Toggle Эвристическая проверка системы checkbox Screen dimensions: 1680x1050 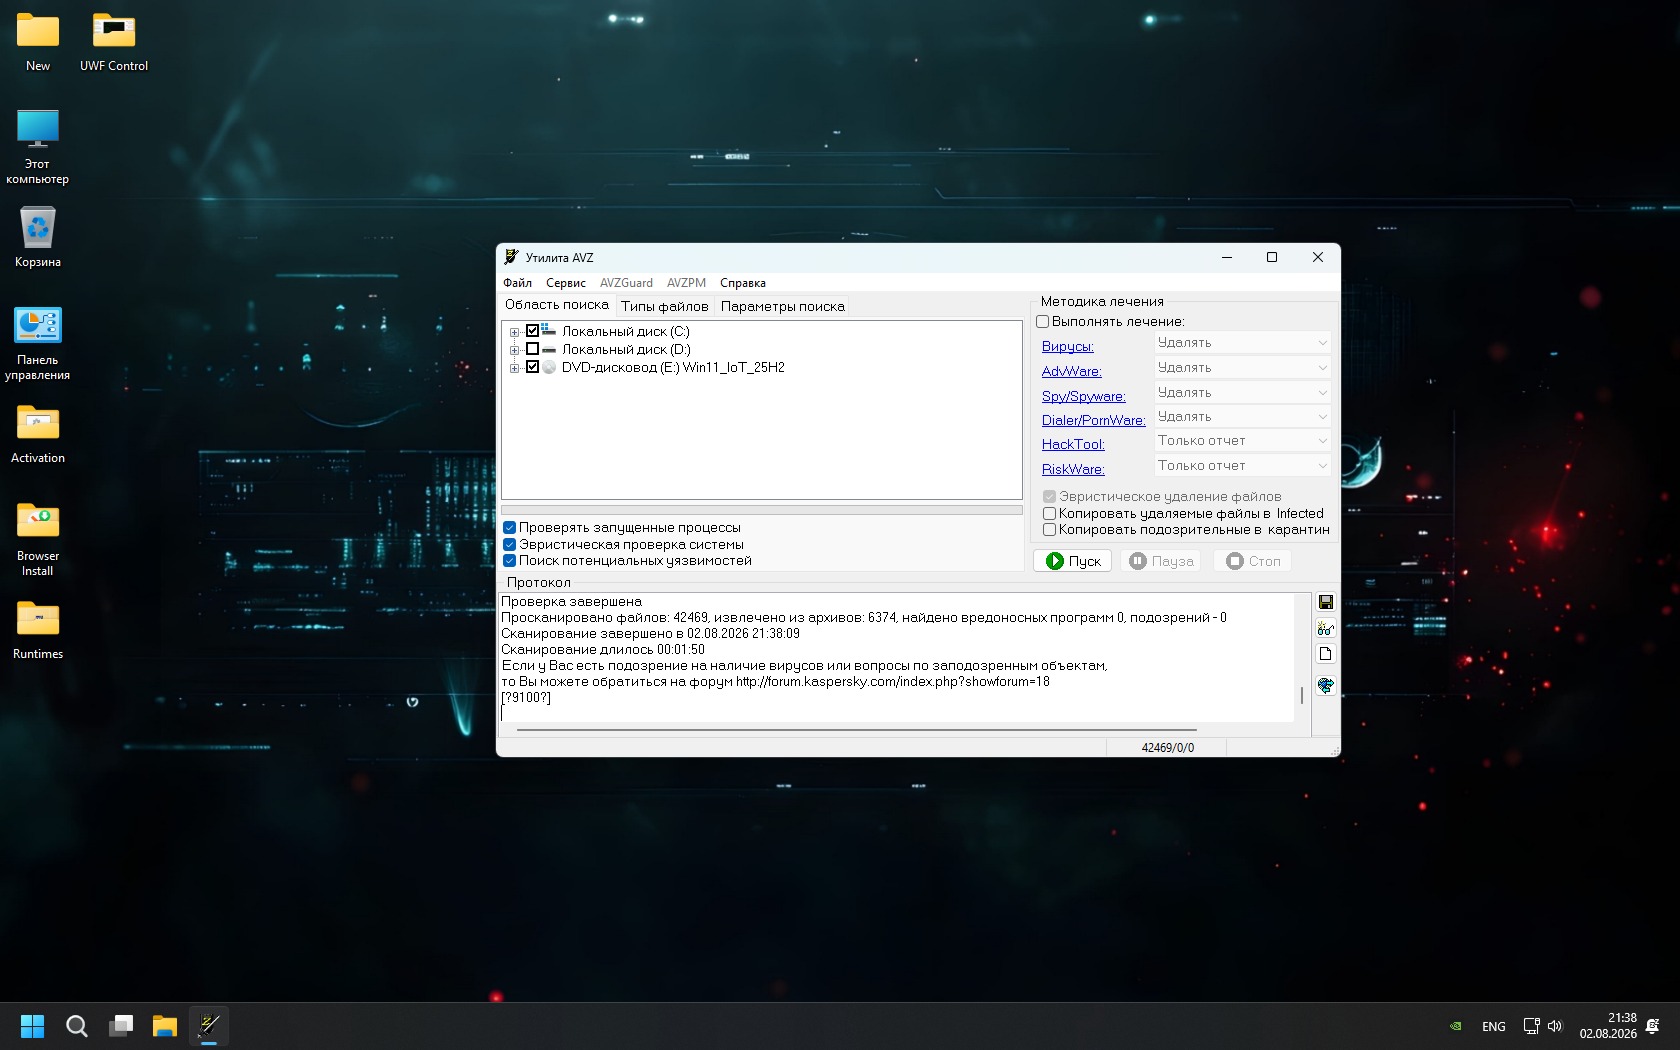[509, 545]
